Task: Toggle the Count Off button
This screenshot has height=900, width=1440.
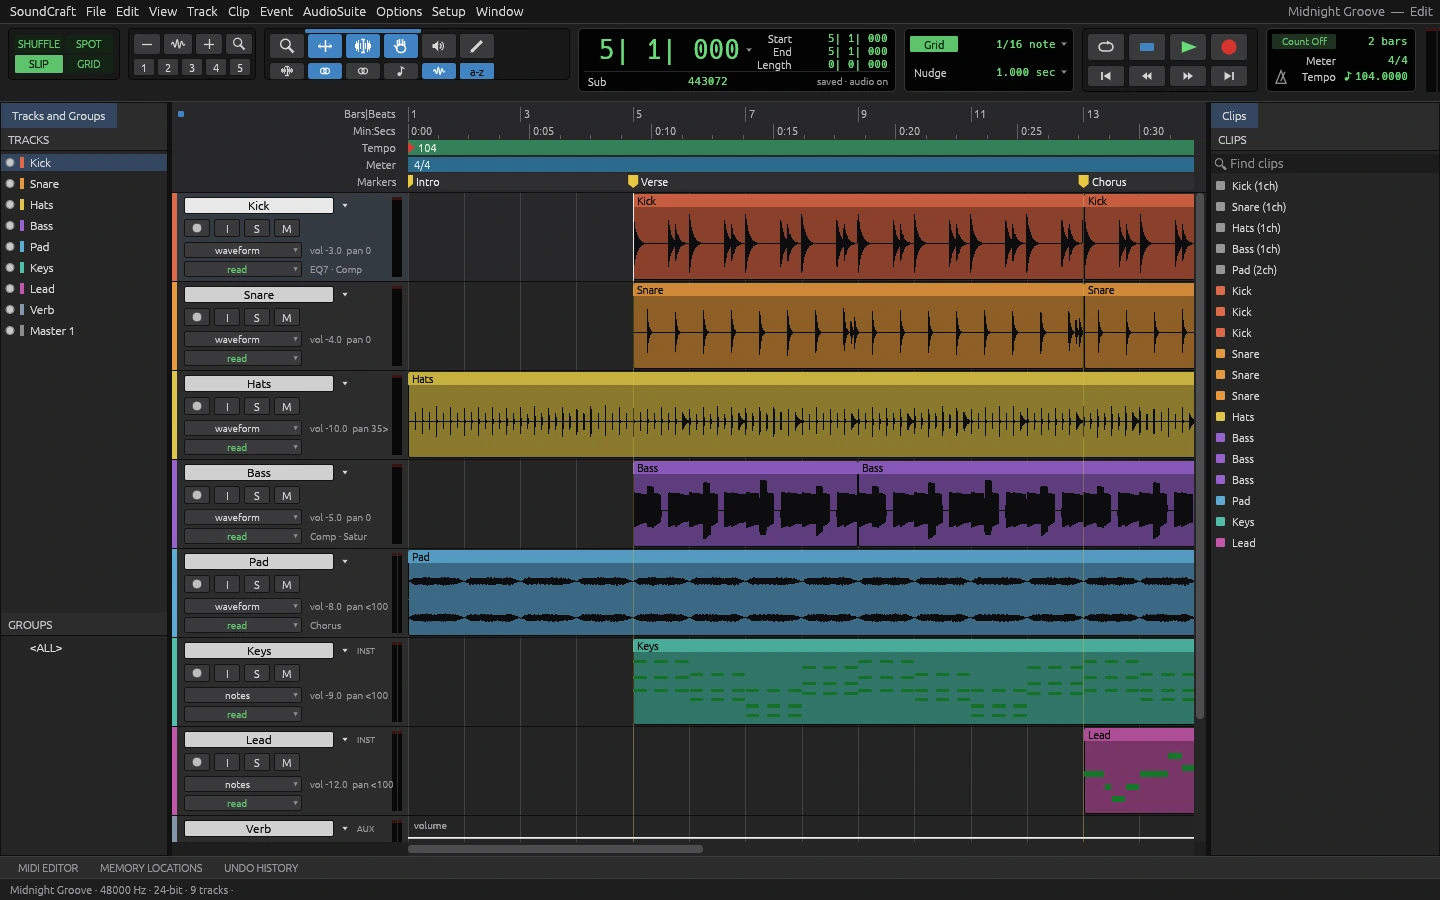Action: pyautogui.click(x=1304, y=42)
